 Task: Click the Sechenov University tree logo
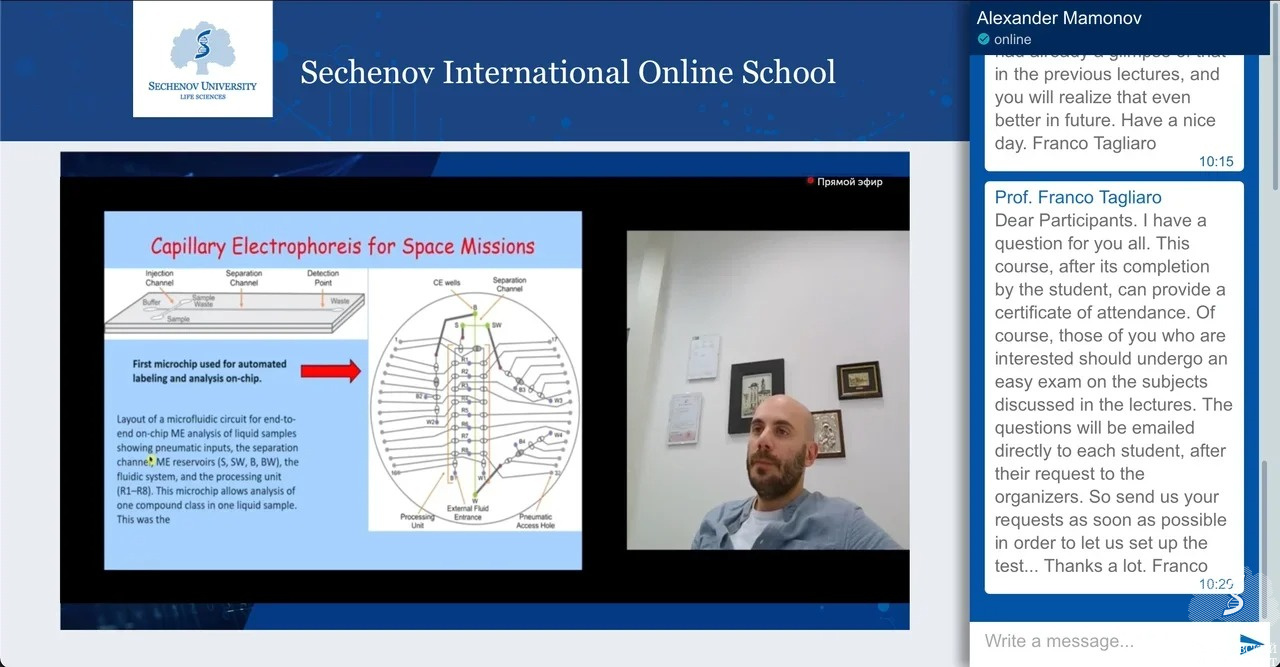tap(203, 50)
